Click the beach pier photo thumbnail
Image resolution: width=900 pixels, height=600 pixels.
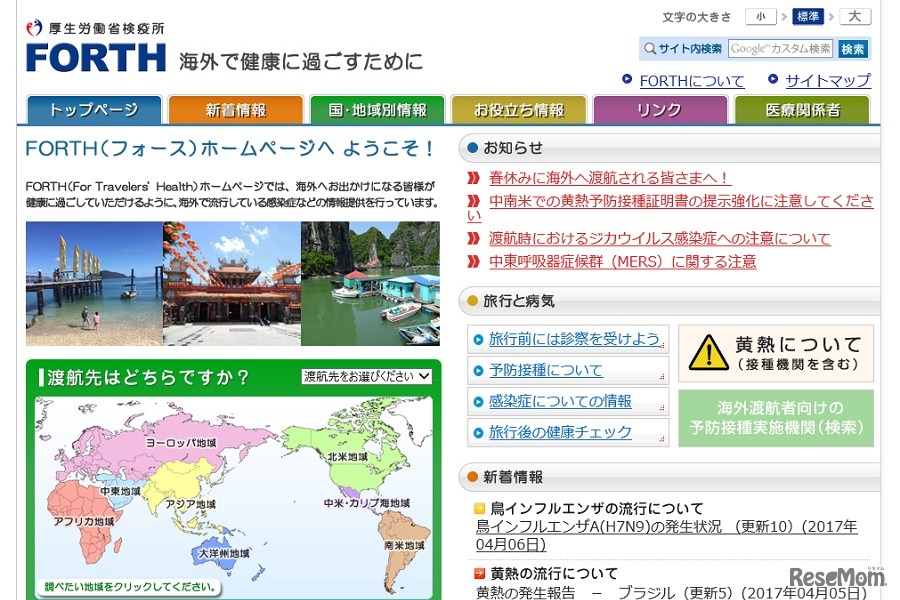94,283
